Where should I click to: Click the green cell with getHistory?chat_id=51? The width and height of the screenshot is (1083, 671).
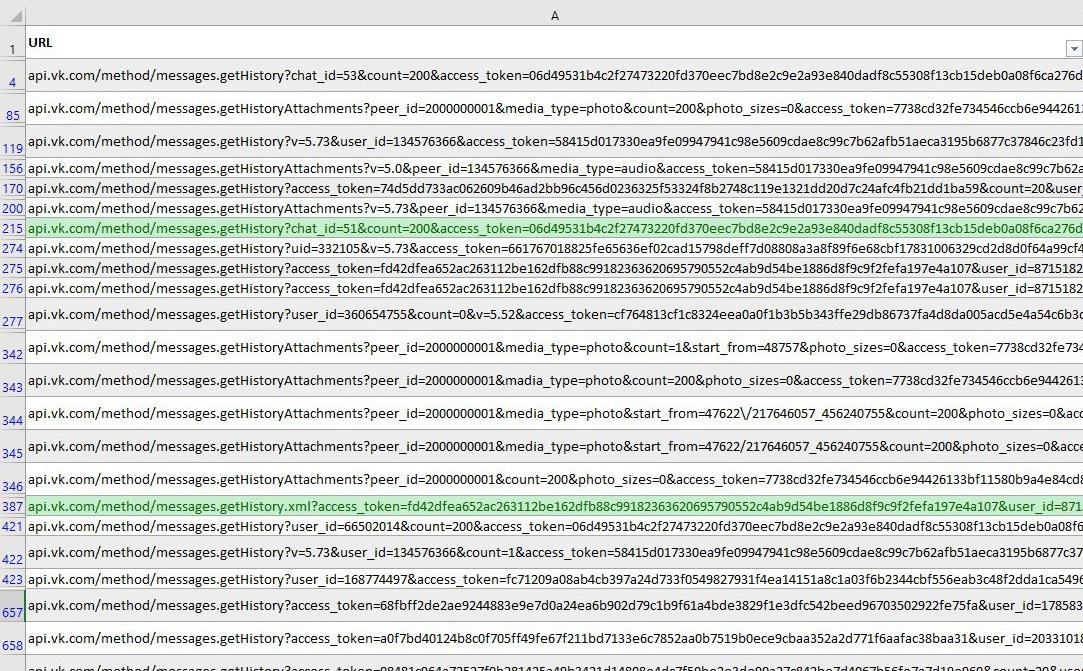(554, 228)
